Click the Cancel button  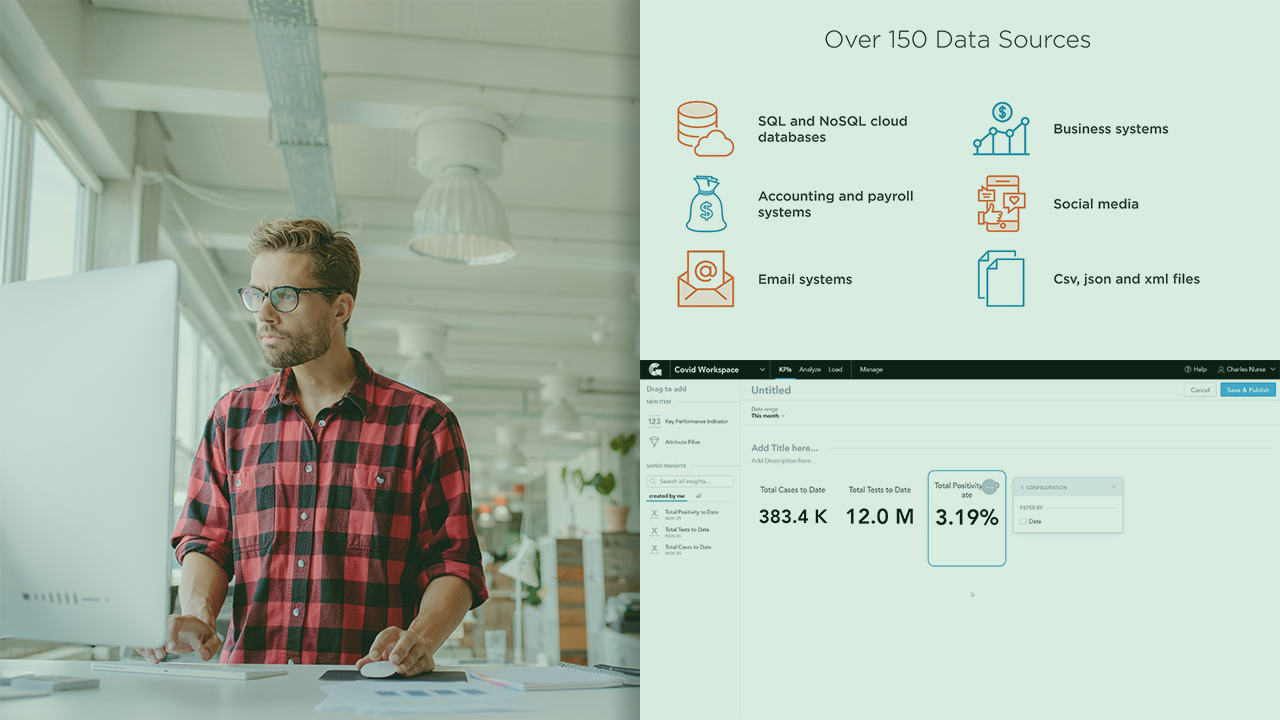click(x=1200, y=390)
